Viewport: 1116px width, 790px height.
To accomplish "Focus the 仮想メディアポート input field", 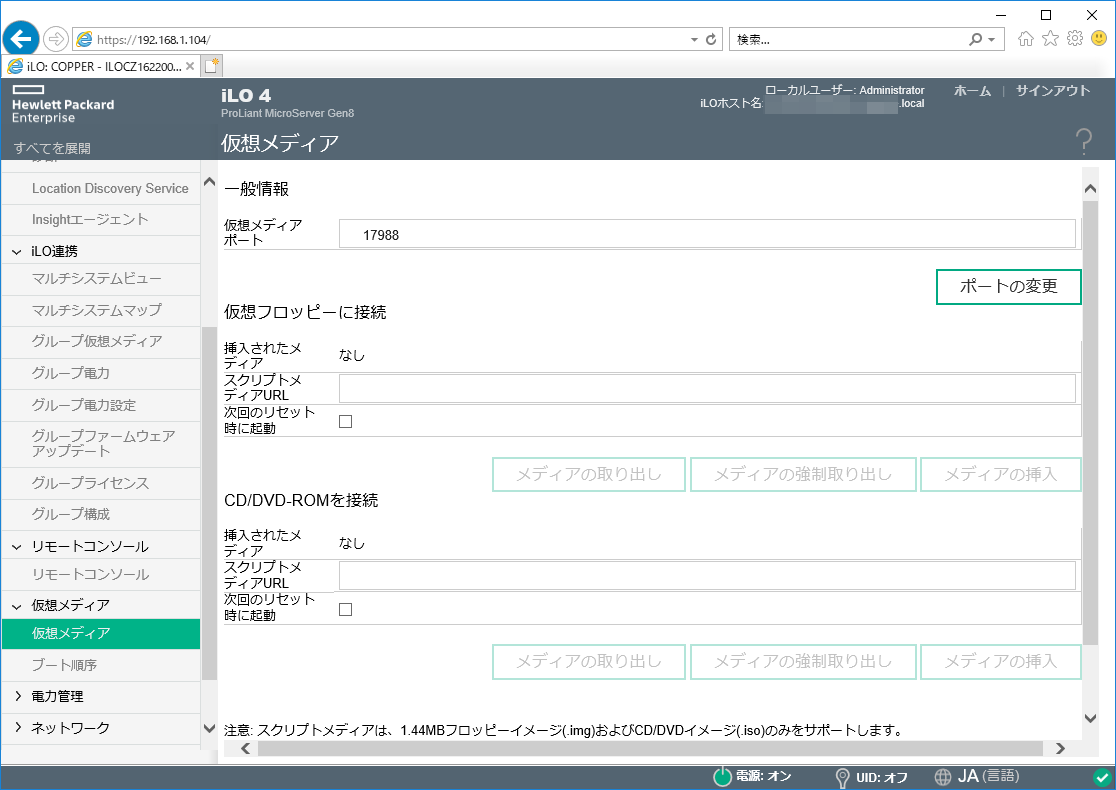I will [x=707, y=234].
